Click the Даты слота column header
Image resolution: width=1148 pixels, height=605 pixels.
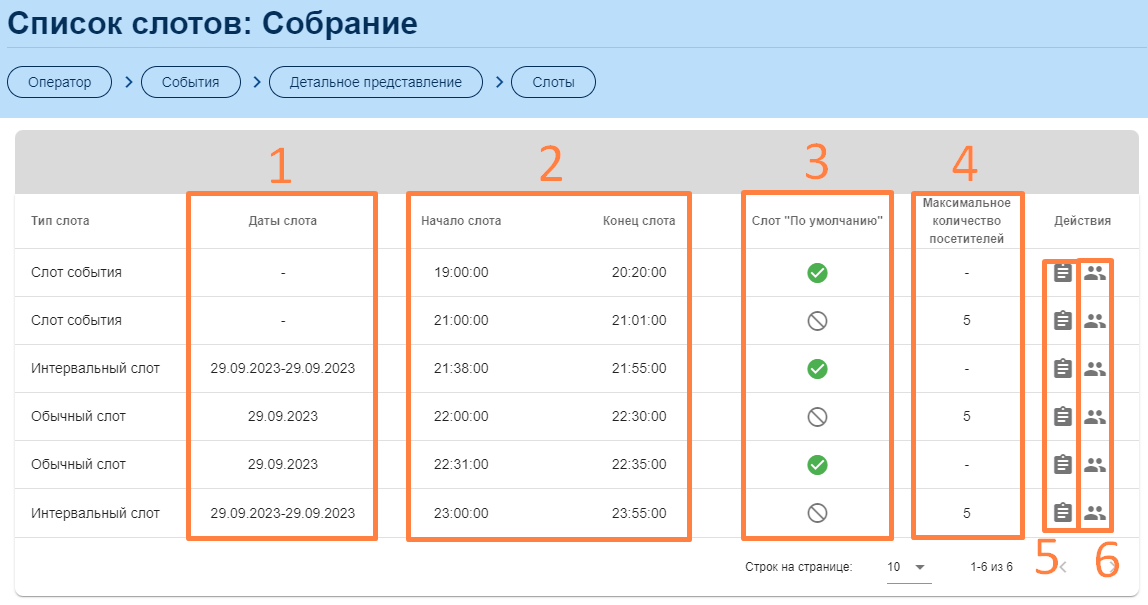point(282,221)
